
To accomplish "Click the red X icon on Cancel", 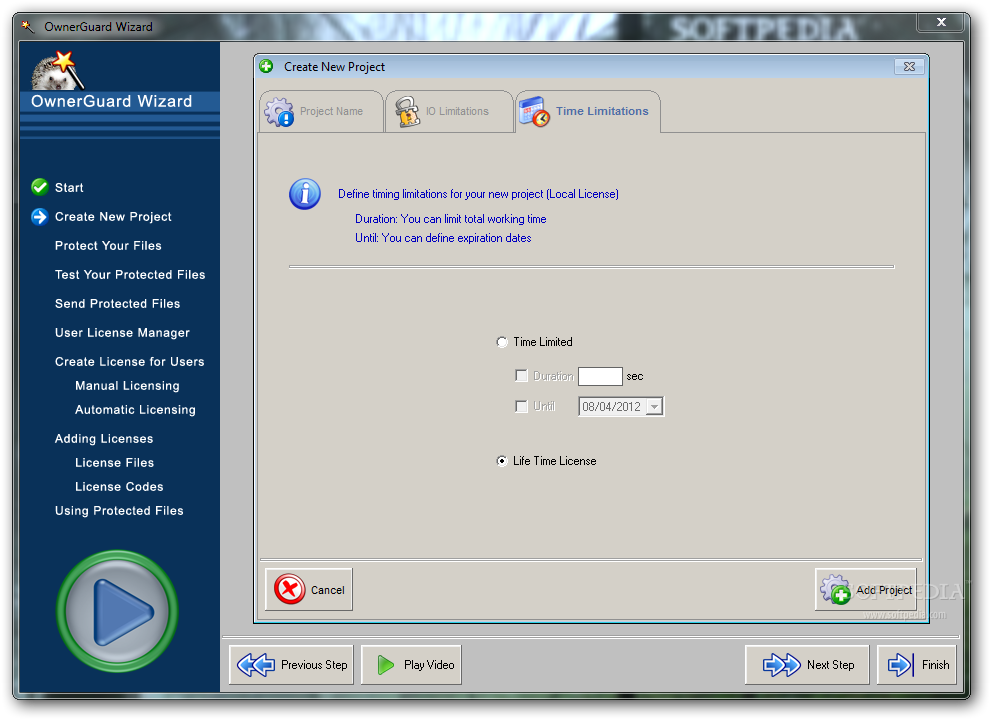I will pos(289,589).
